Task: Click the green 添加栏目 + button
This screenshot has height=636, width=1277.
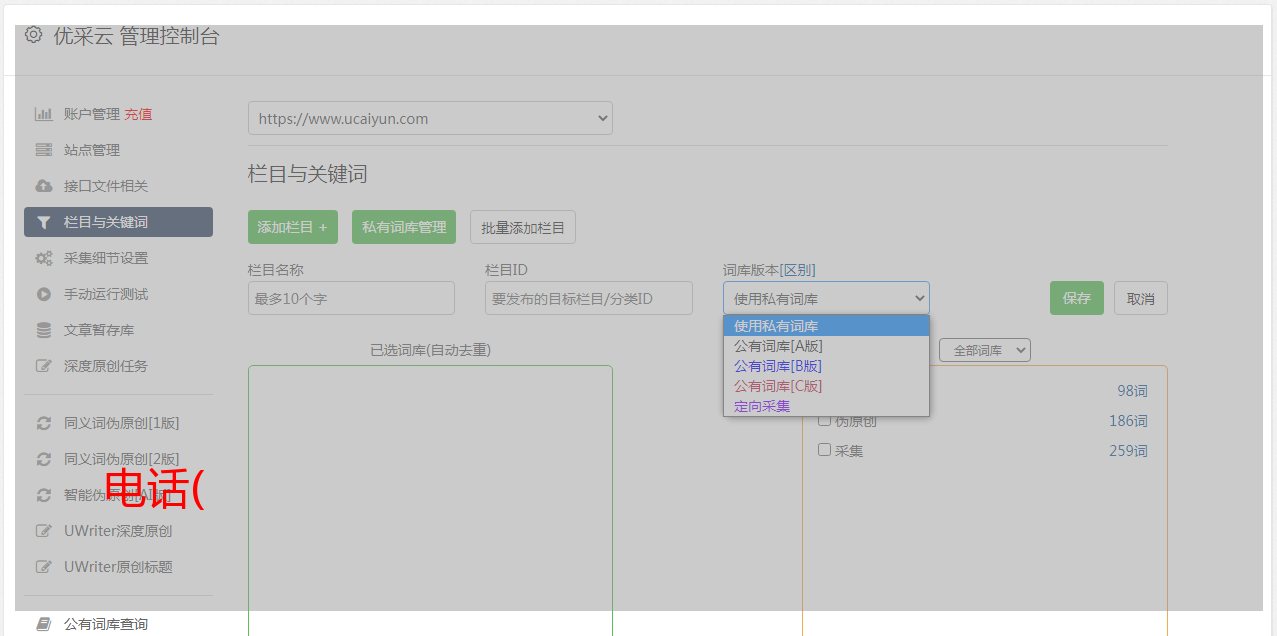Action: (293, 227)
